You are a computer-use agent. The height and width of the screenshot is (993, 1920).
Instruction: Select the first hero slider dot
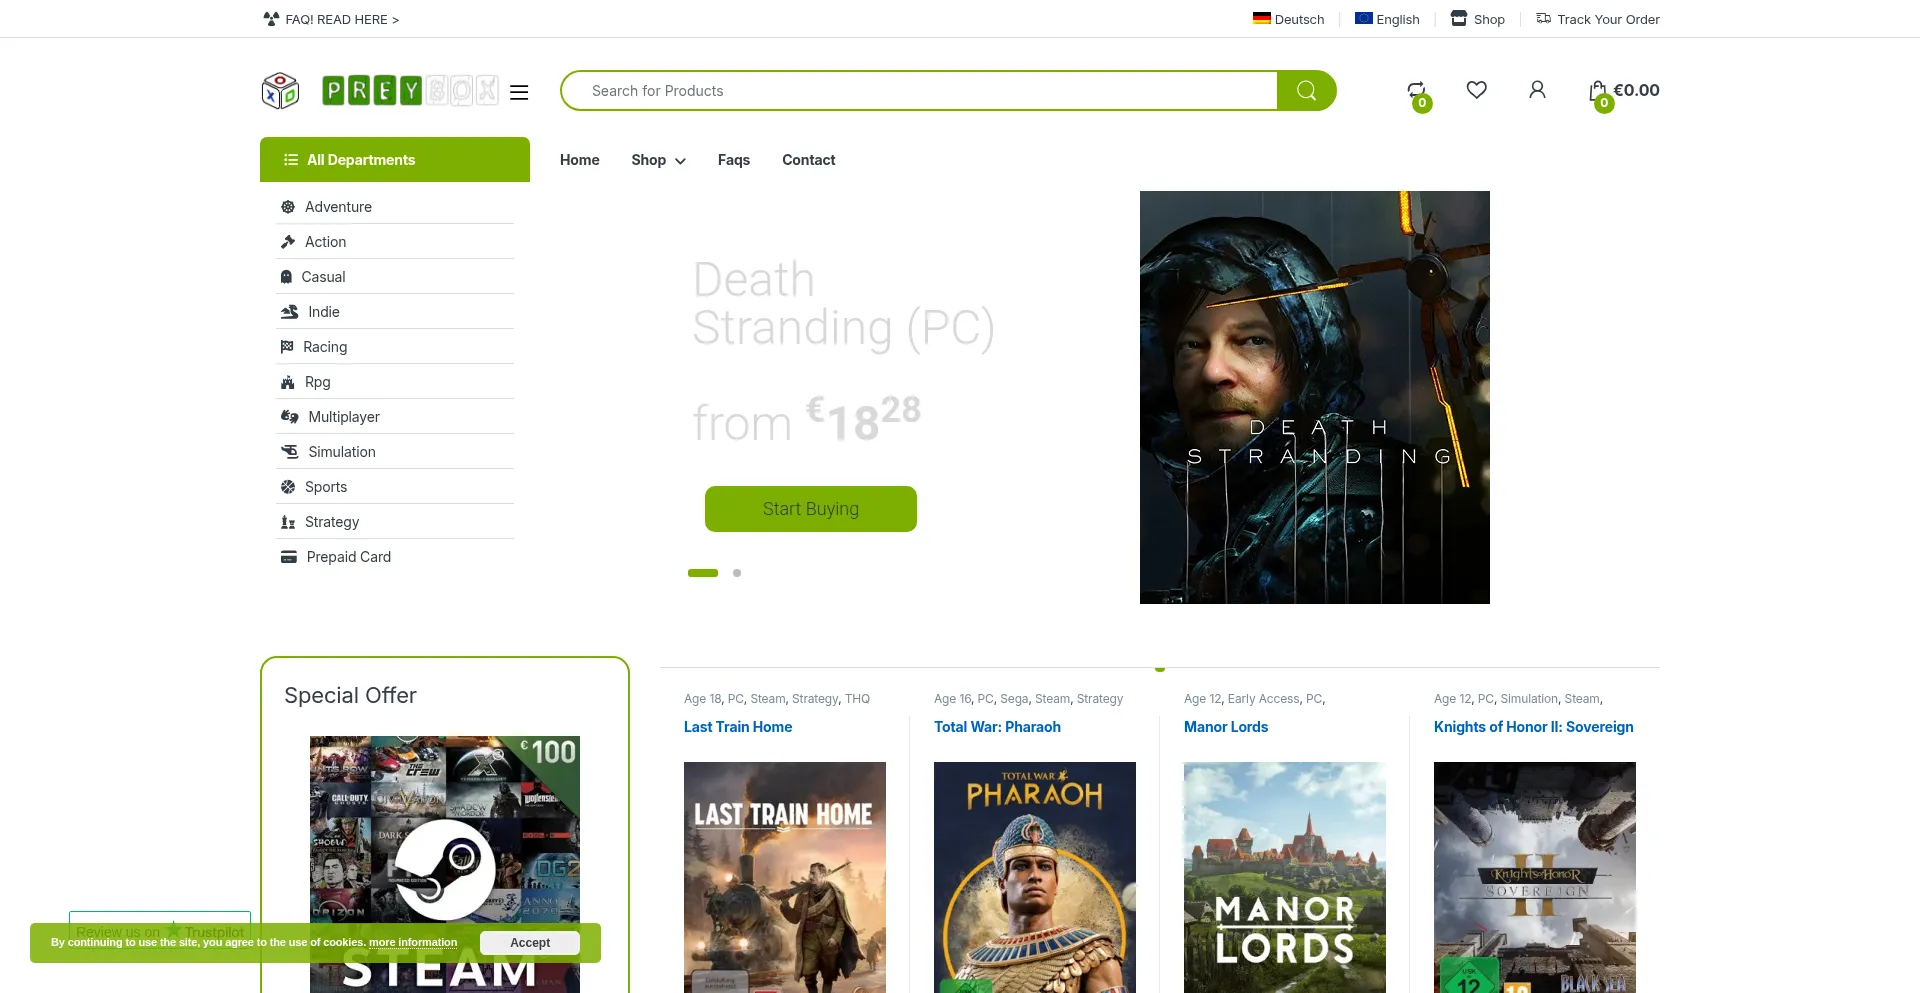pos(703,573)
